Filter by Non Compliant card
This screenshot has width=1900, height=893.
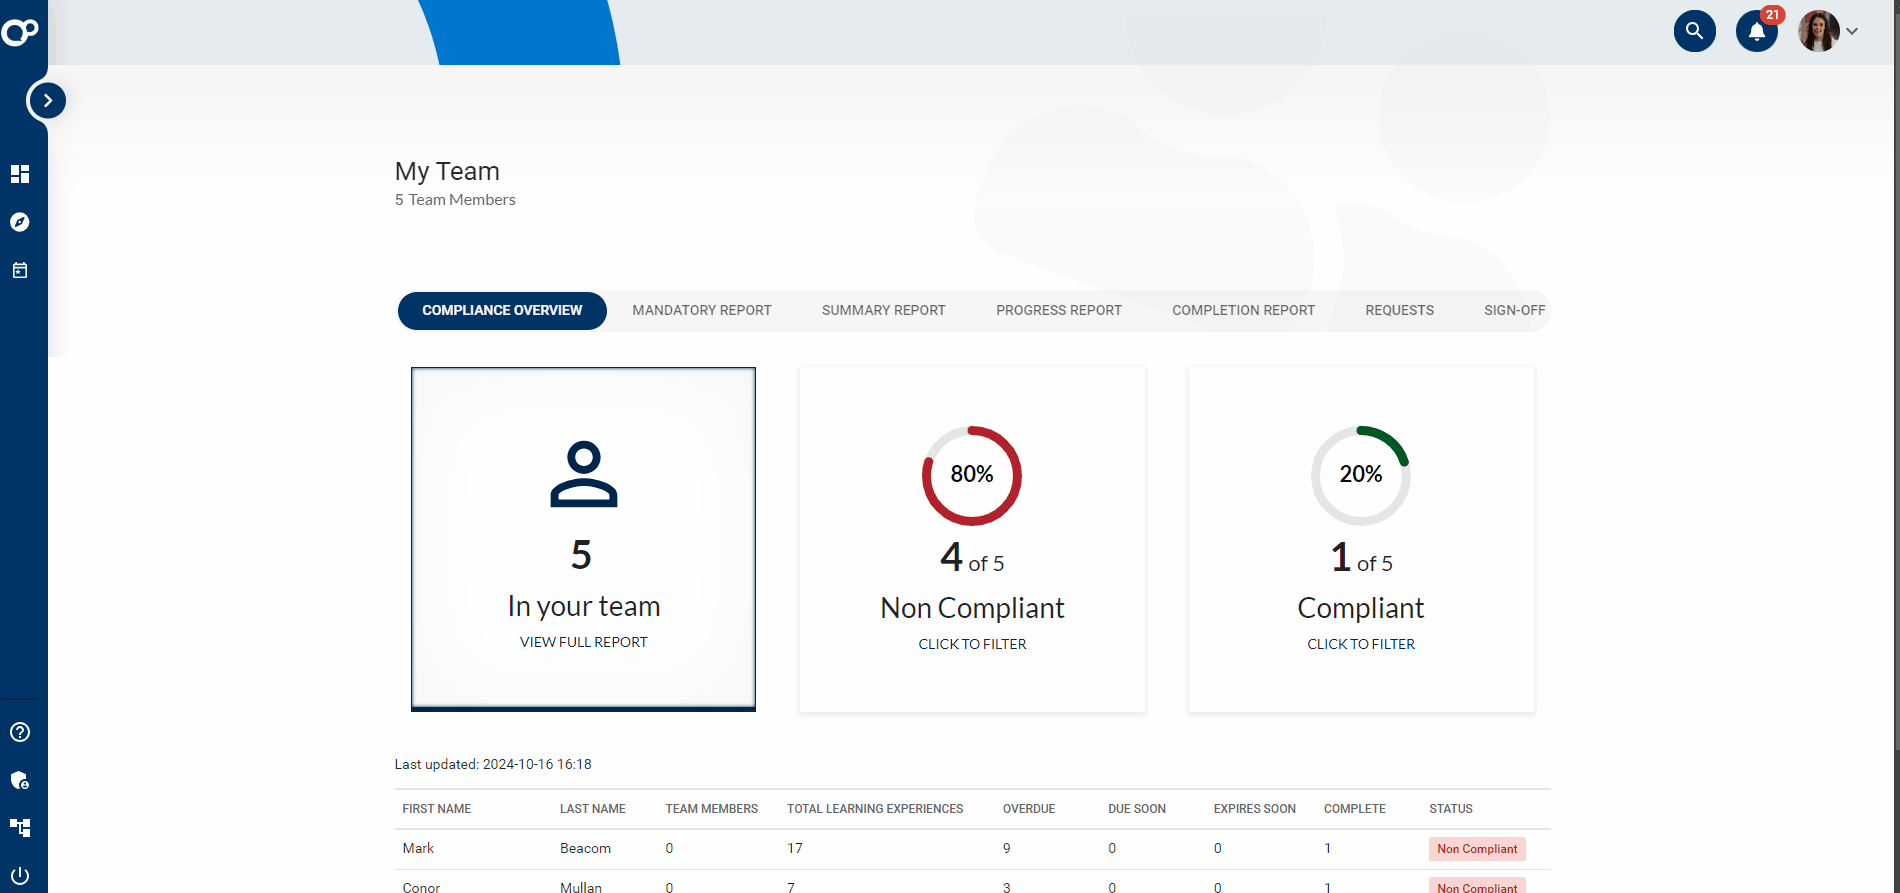click(x=972, y=644)
